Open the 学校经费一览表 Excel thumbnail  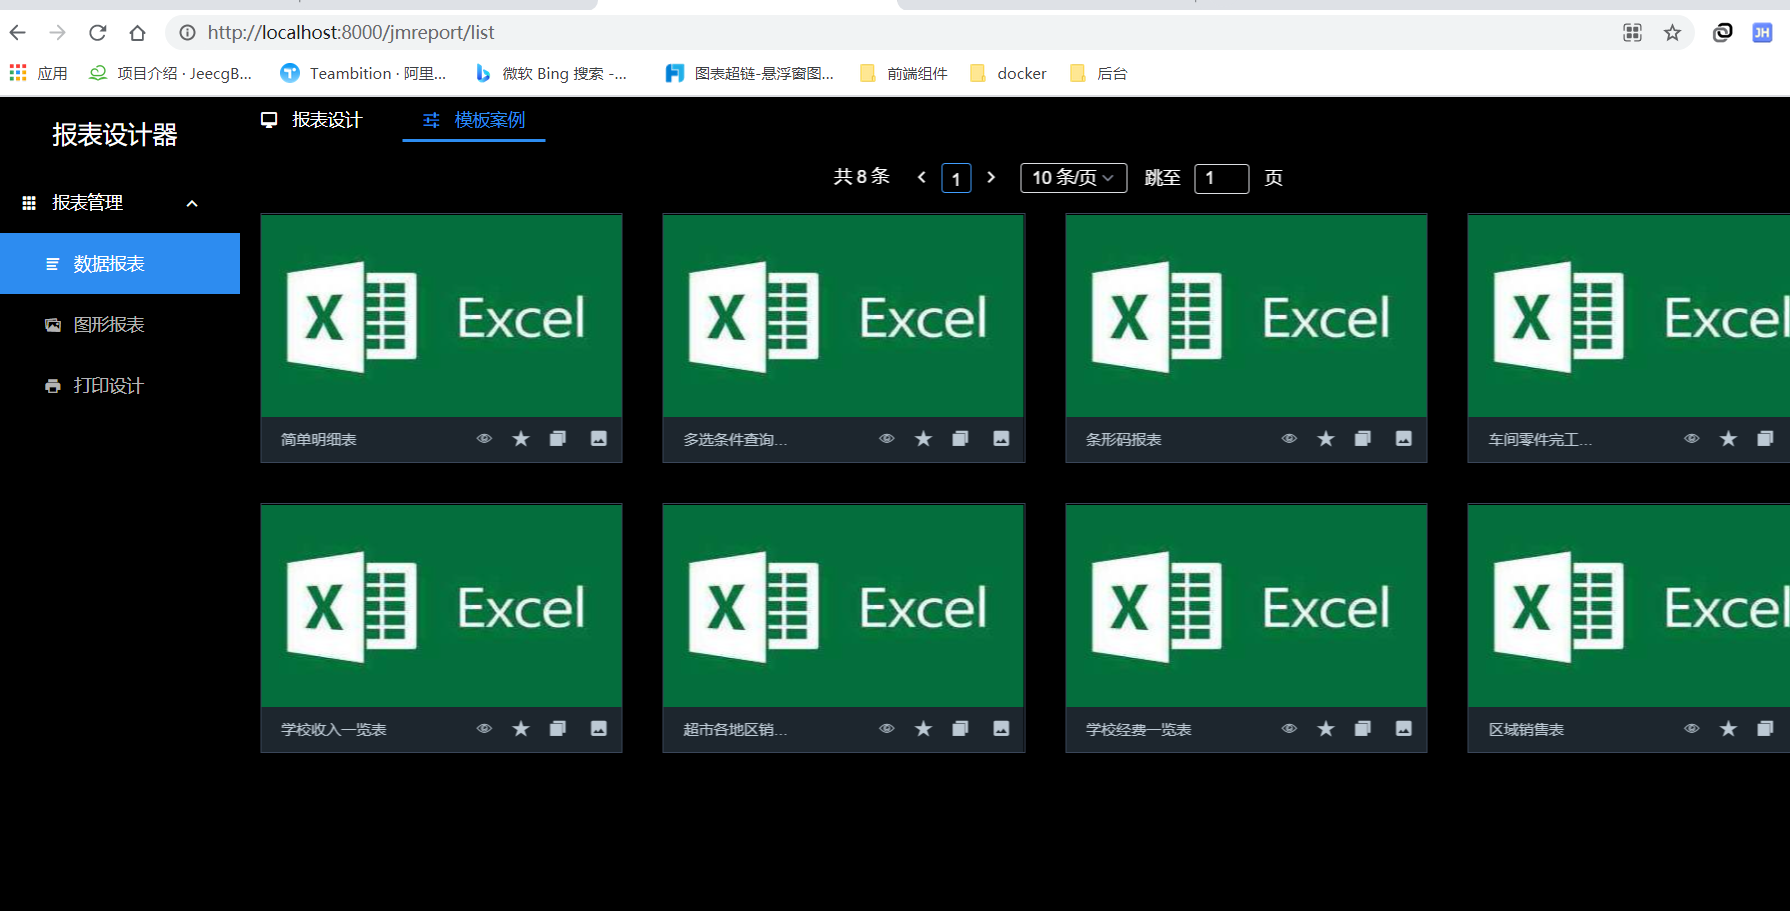1246,606
